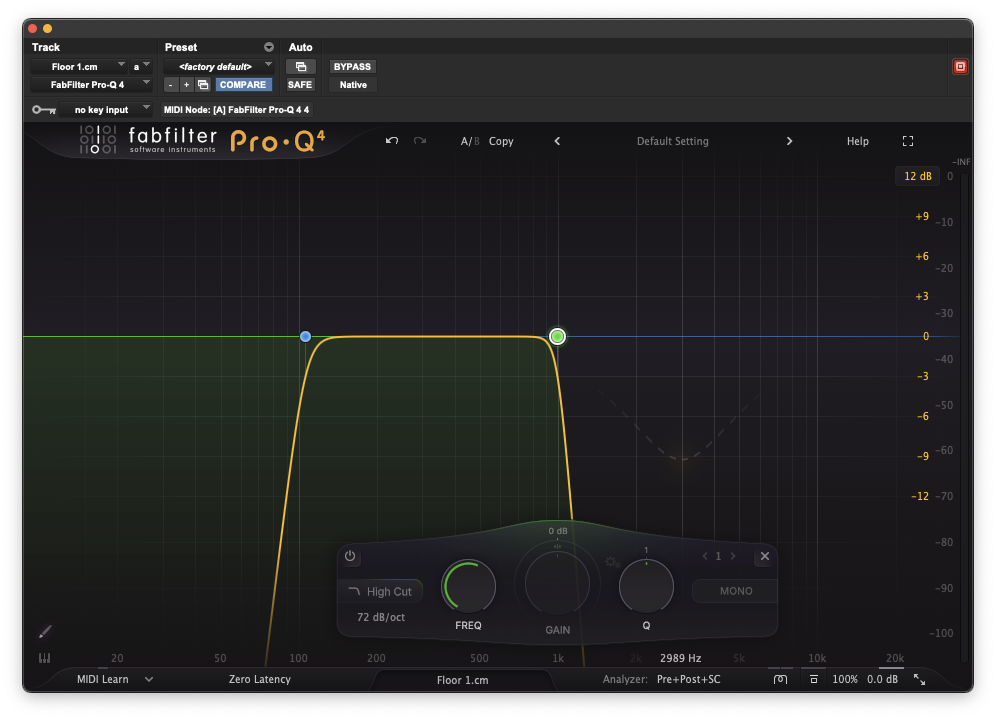Image resolution: width=996 pixels, height=719 pixels.
Task: Open the FabFilter Pro-Q 4 plugin selector
Action: (91, 84)
